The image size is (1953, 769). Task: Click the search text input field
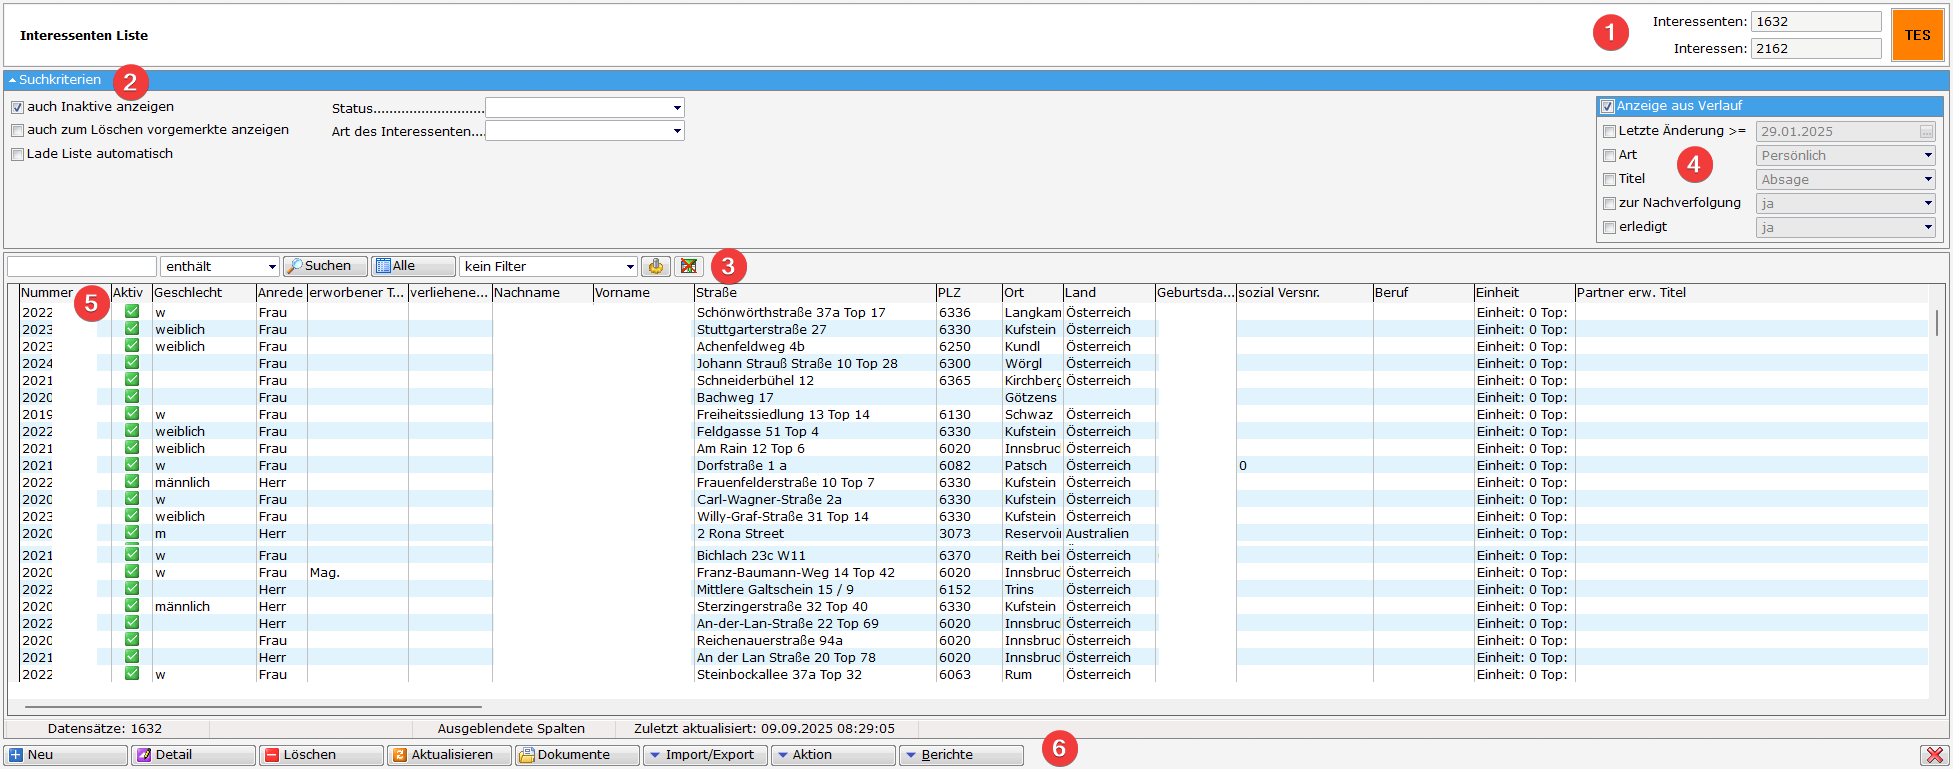(x=82, y=266)
